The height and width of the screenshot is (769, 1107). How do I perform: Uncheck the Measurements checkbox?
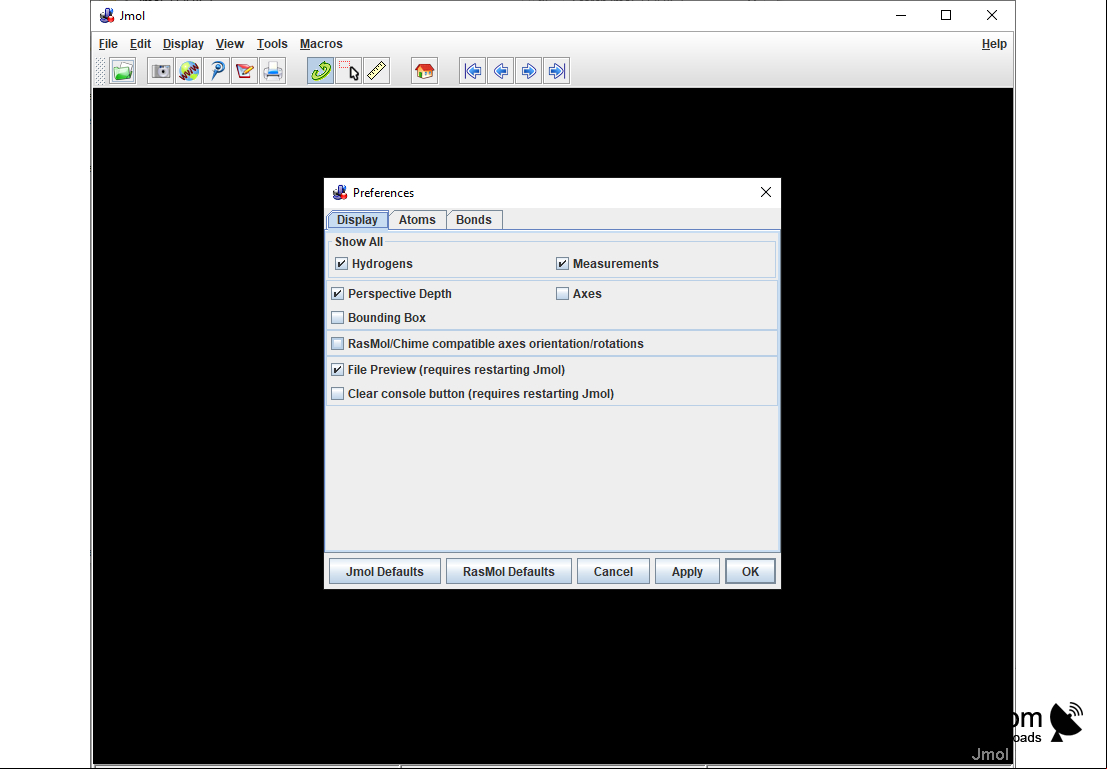tap(562, 263)
